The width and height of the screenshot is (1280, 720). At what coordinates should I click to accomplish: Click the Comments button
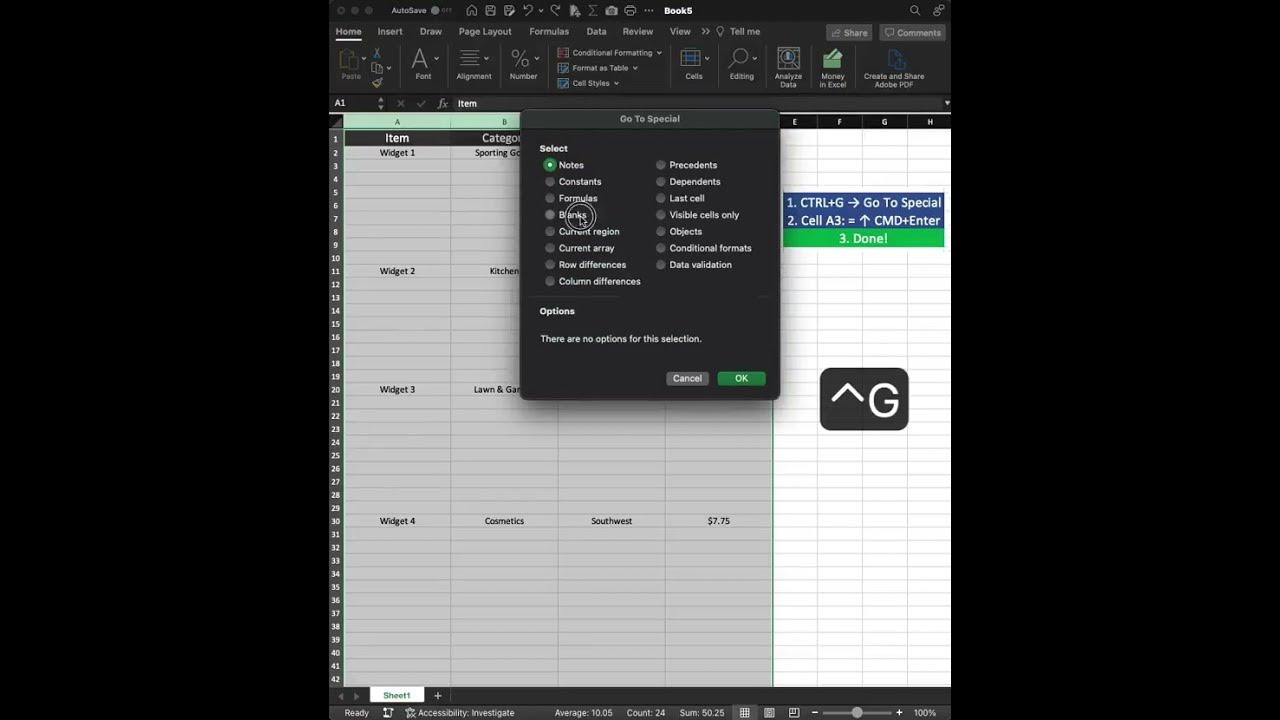point(911,33)
